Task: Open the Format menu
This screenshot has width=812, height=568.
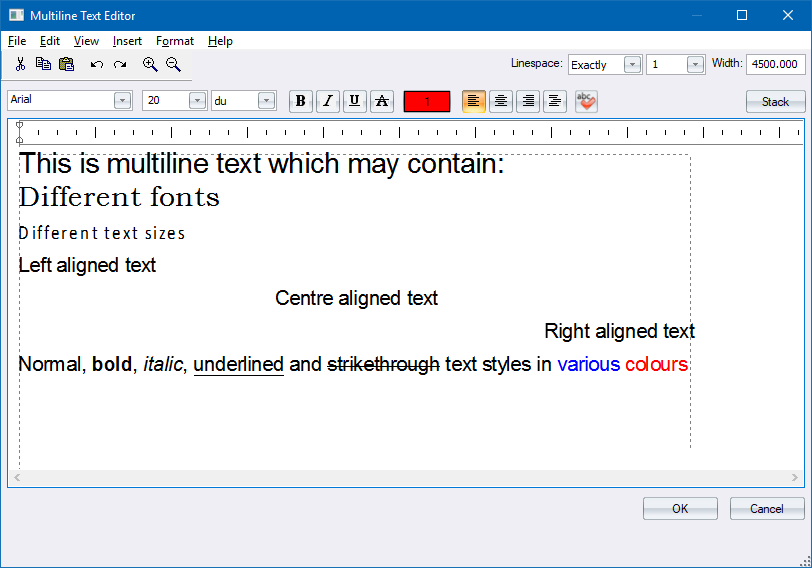Action: tap(175, 41)
